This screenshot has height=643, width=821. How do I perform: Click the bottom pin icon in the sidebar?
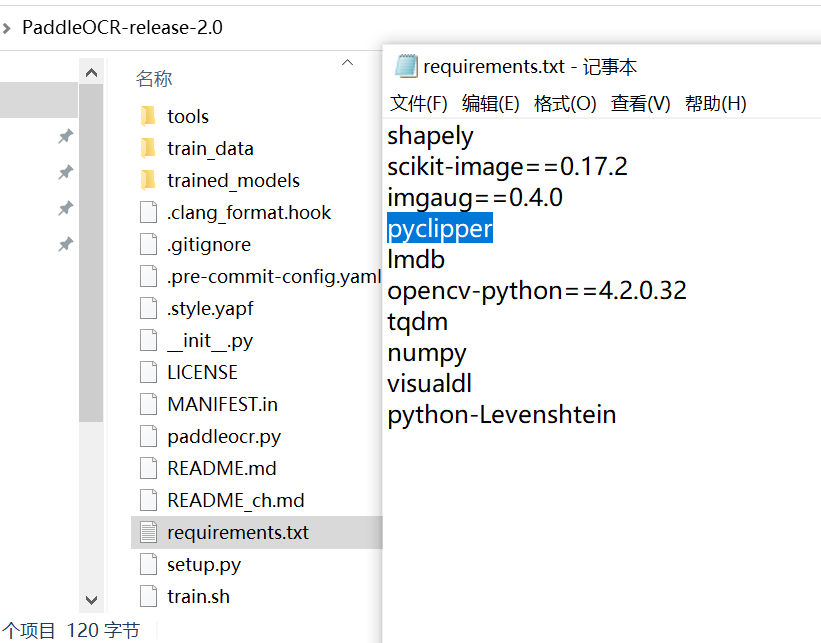65,243
